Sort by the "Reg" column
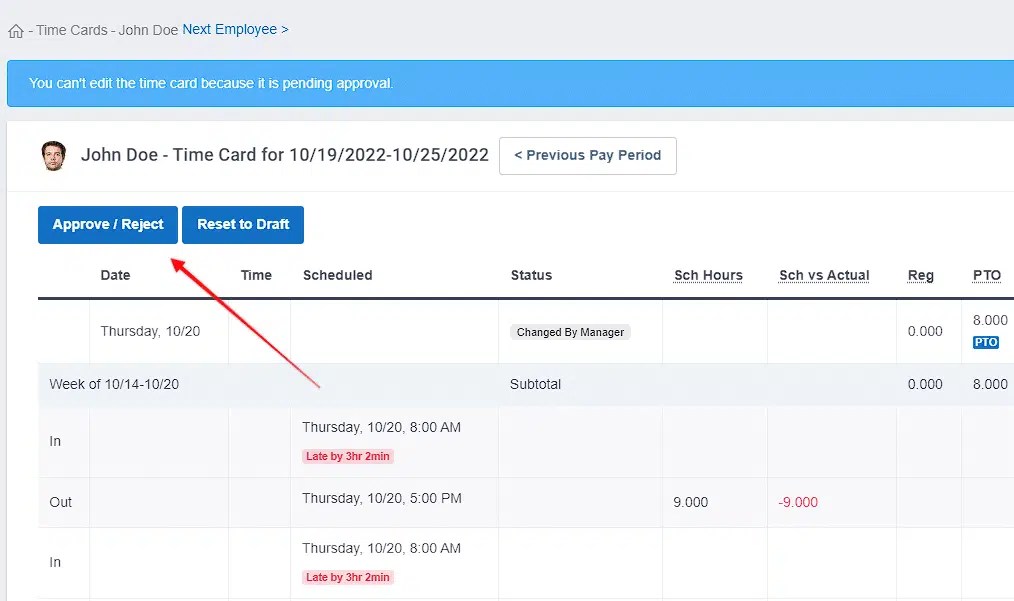This screenshot has width=1014, height=601. tap(920, 275)
